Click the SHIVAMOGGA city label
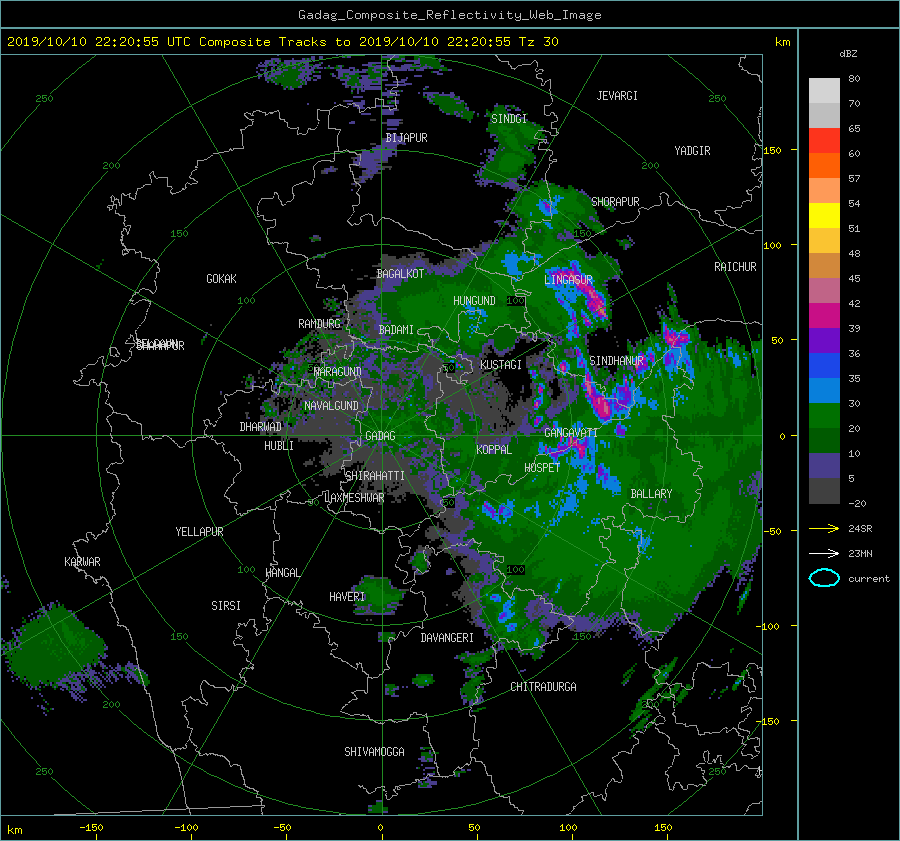This screenshot has width=900, height=841. tap(374, 752)
